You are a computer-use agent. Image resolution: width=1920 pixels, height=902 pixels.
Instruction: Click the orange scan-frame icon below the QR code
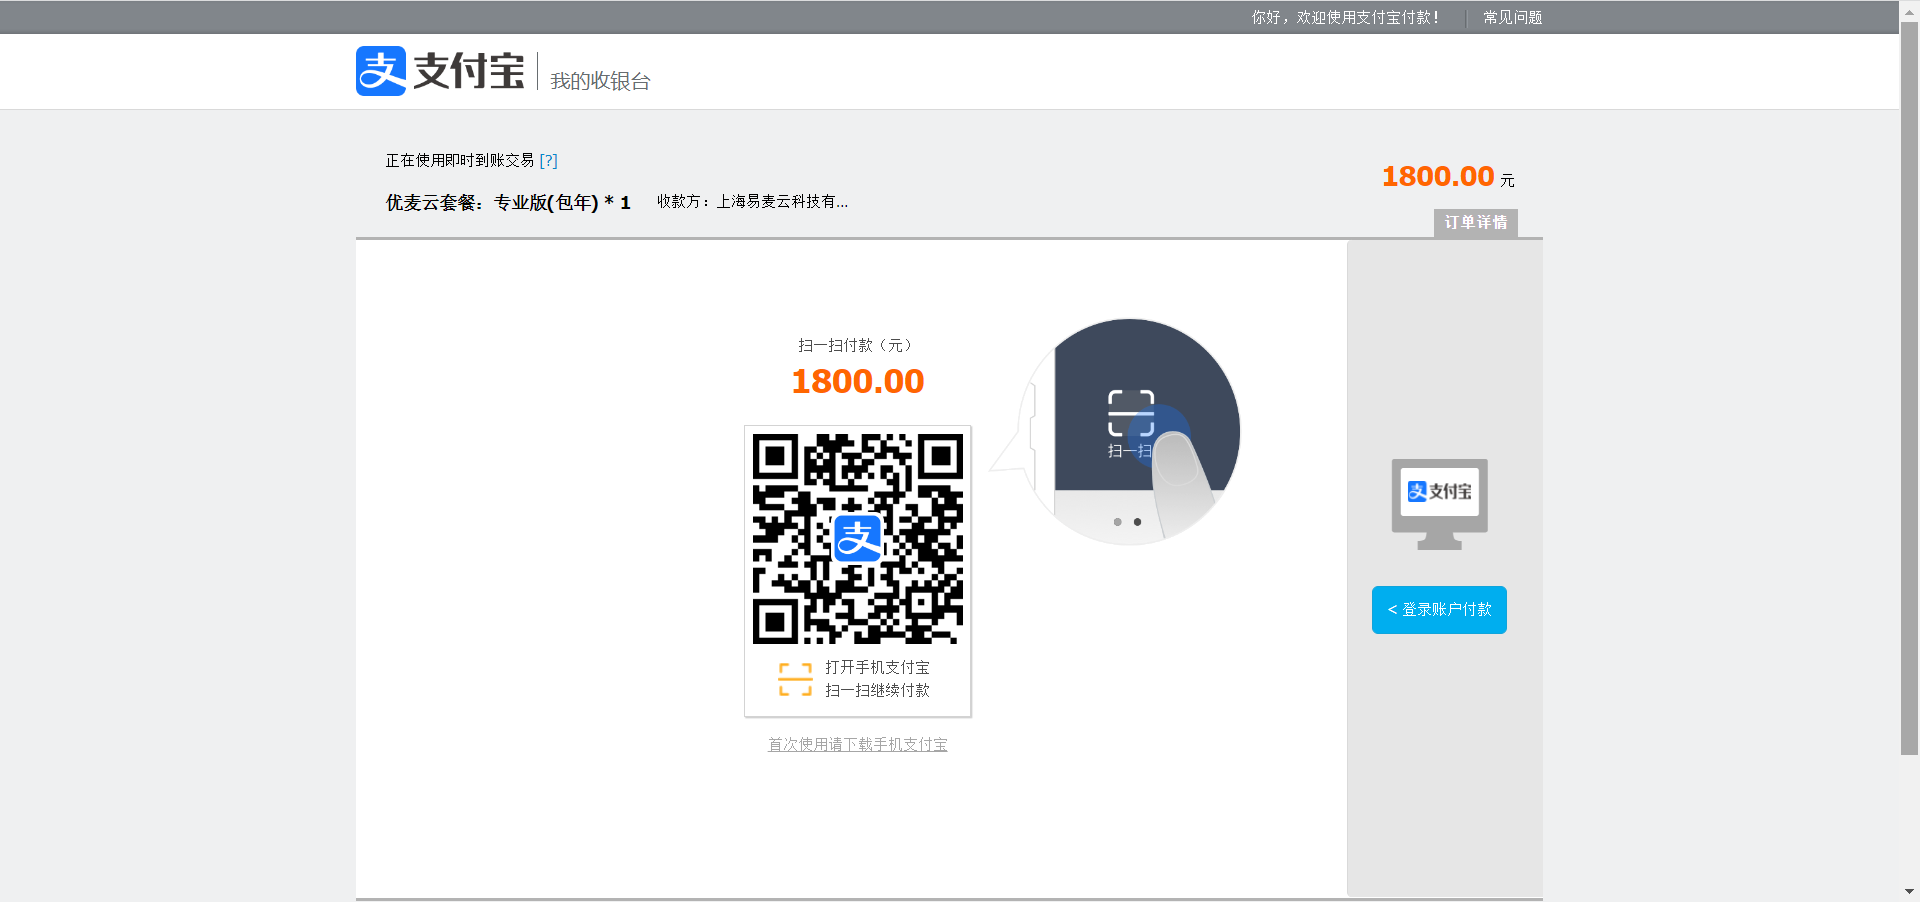click(795, 679)
